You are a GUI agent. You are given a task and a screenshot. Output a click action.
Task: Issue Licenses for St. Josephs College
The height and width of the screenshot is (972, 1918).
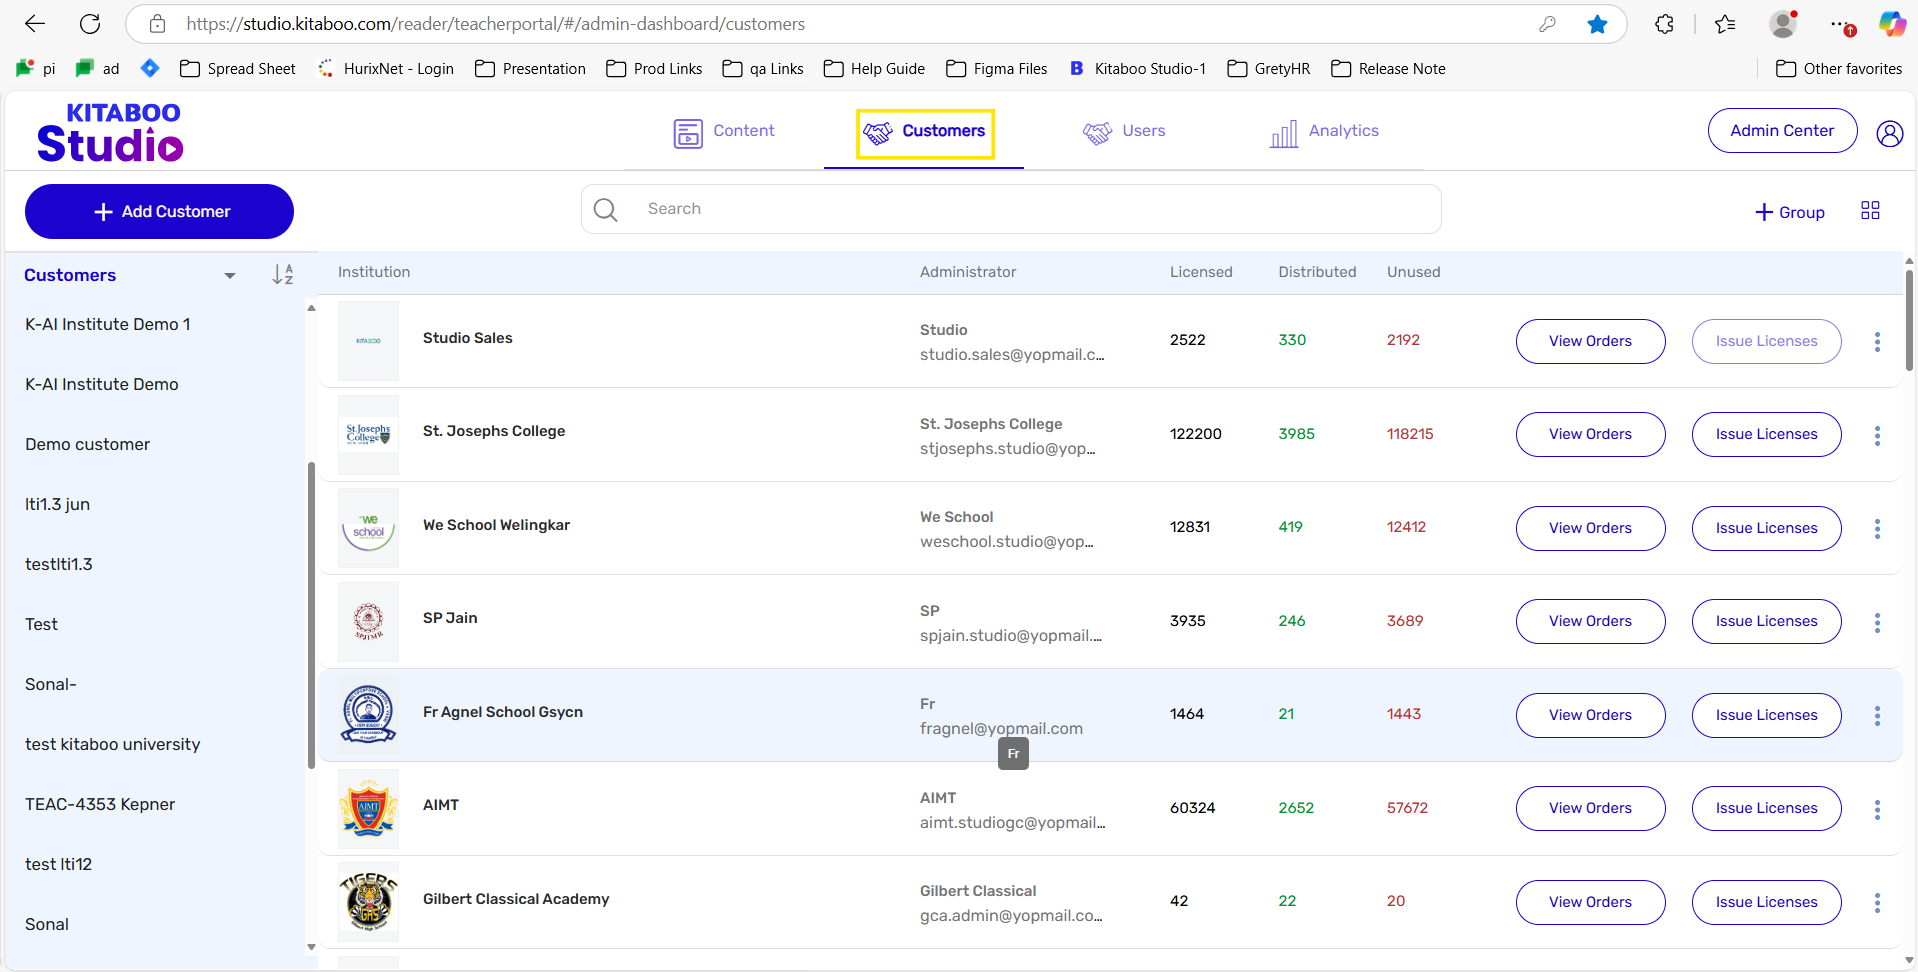[x=1766, y=434]
